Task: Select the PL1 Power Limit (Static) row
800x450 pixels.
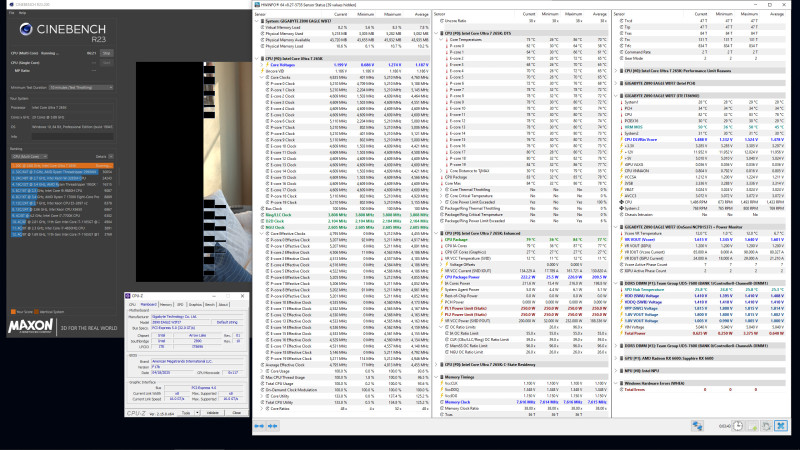Action: (x=523, y=308)
